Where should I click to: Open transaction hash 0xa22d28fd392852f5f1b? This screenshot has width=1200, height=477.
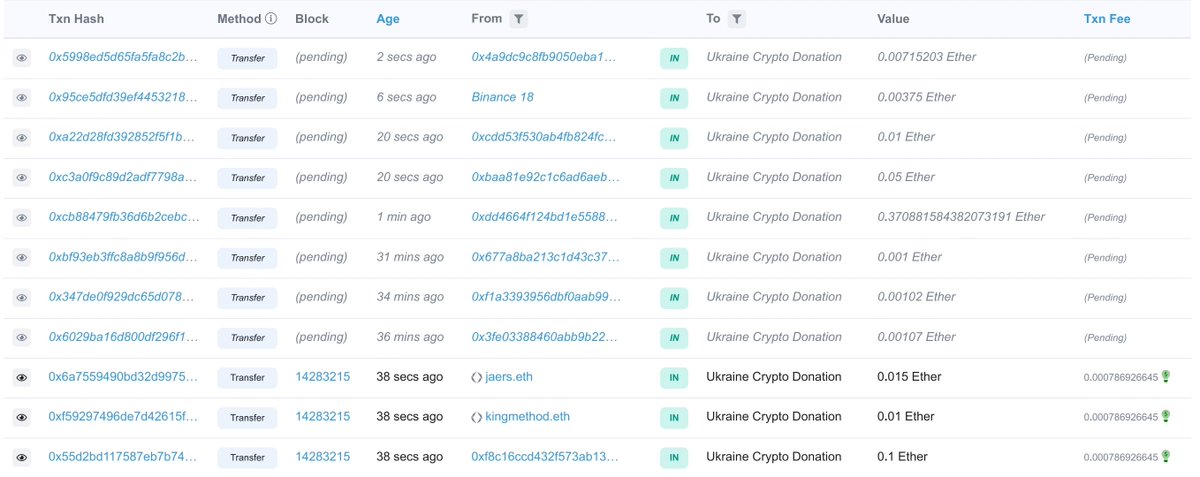123,137
